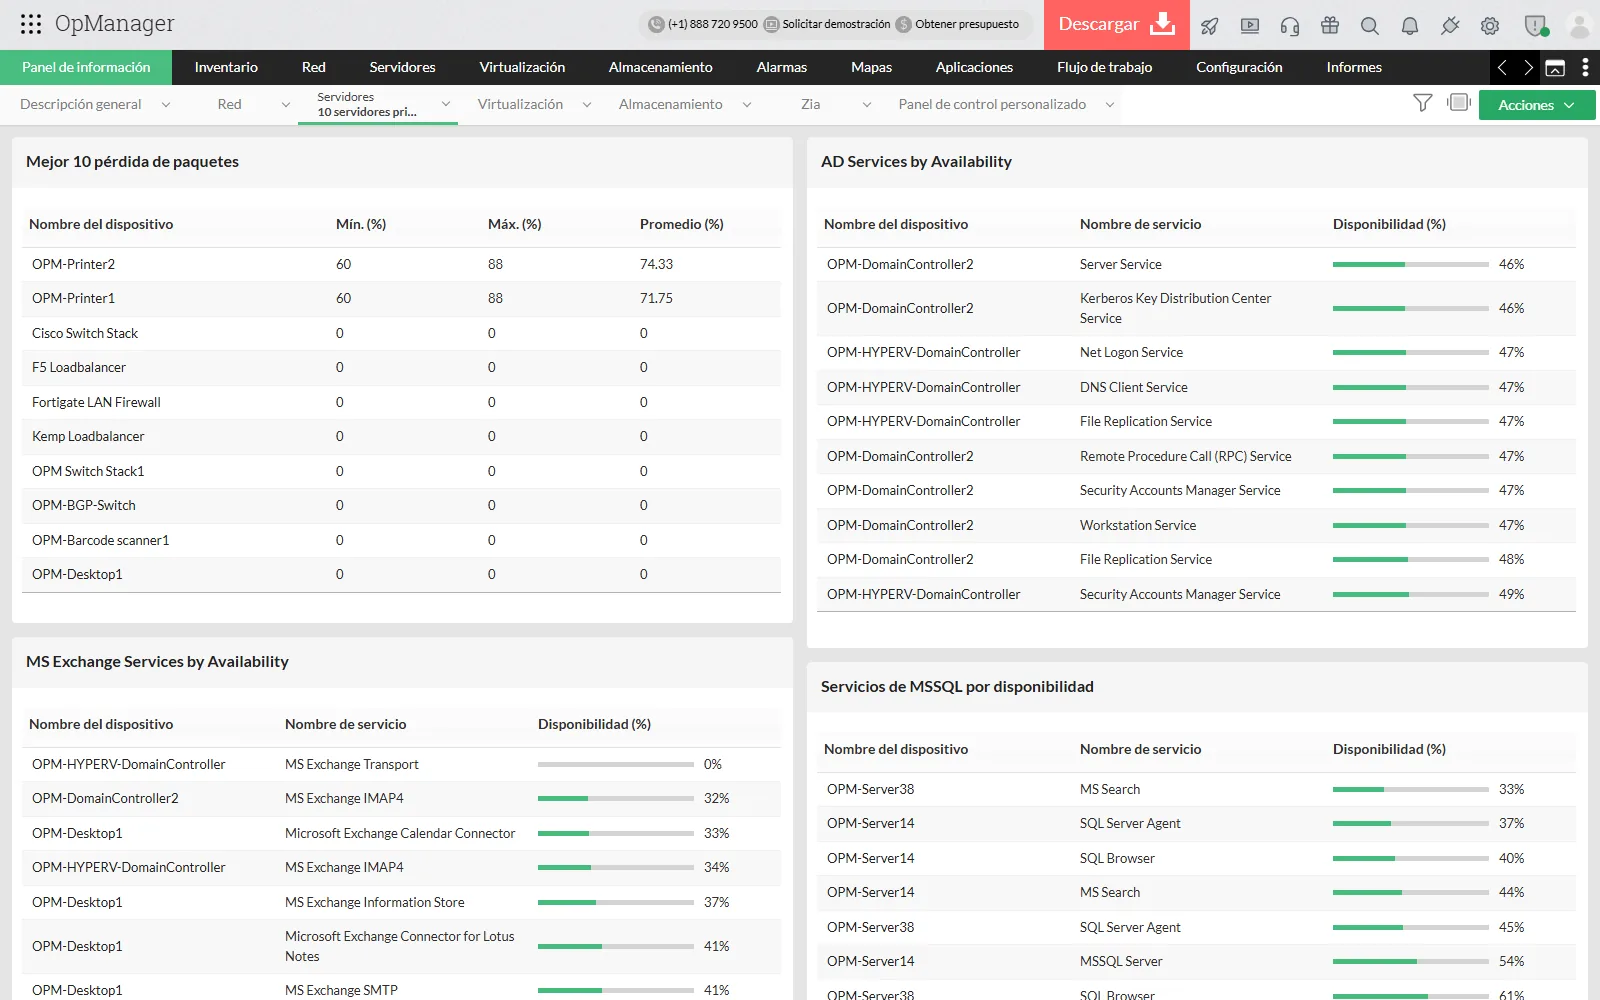The height and width of the screenshot is (1000, 1600).
Task: Open the shield security alert icon
Action: pyautogui.click(x=1535, y=26)
